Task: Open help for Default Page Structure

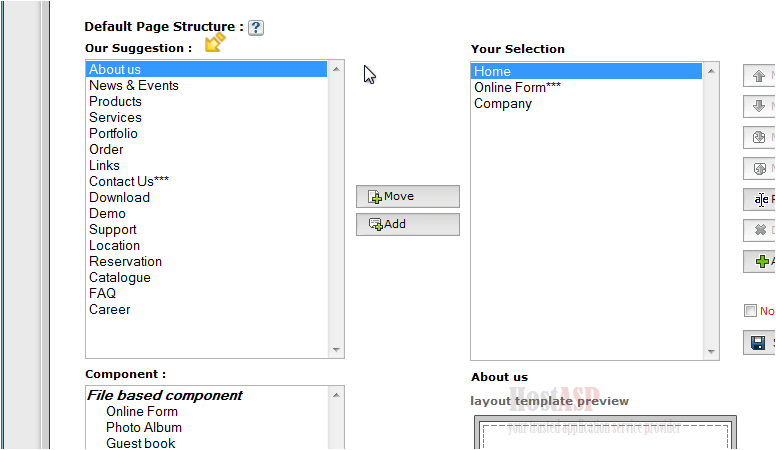Action: pyautogui.click(x=256, y=28)
